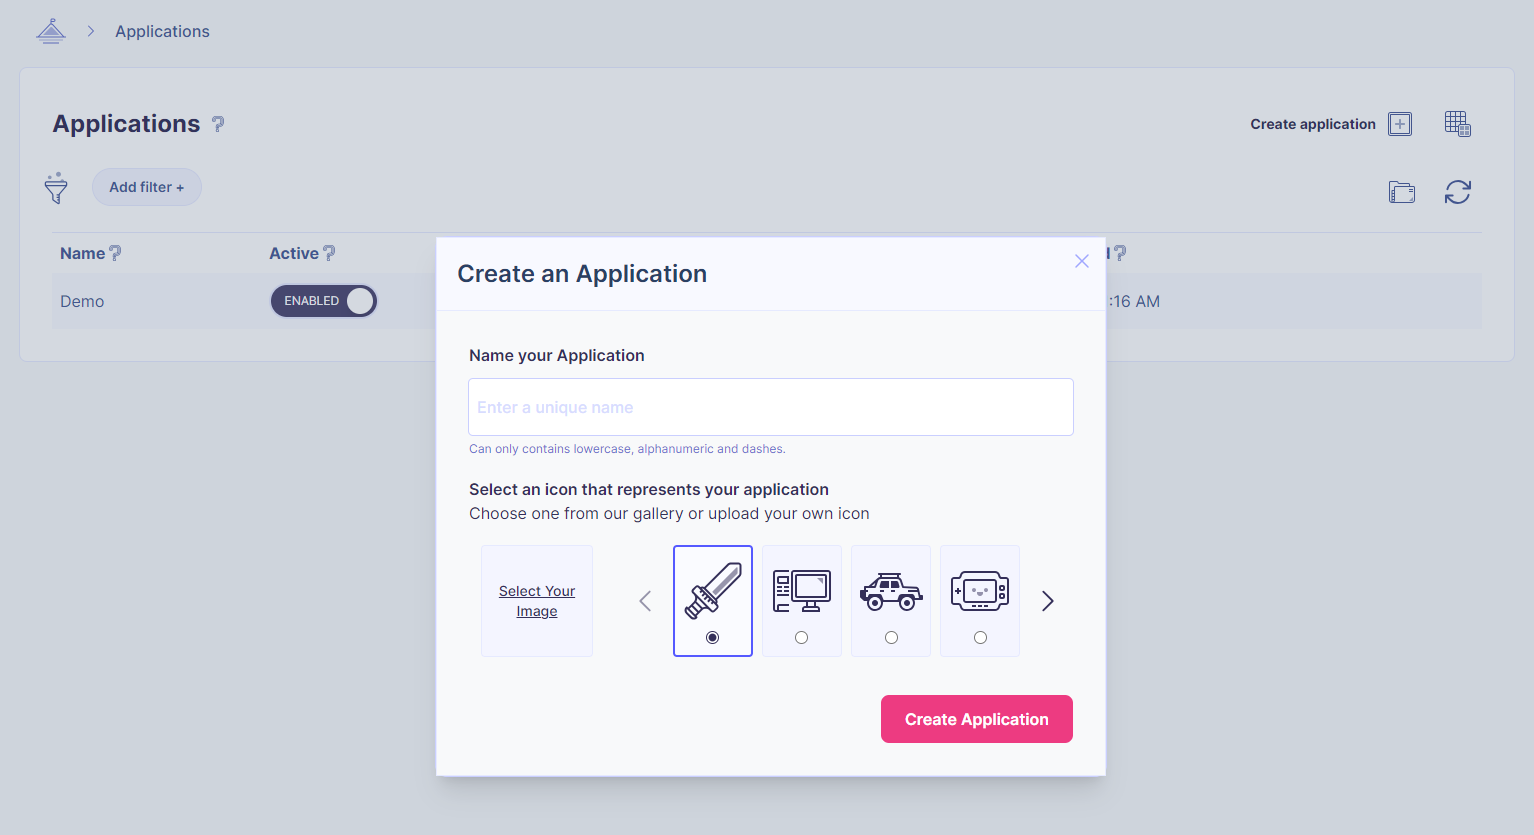Click the refresh arrows icon

[1457, 192]
